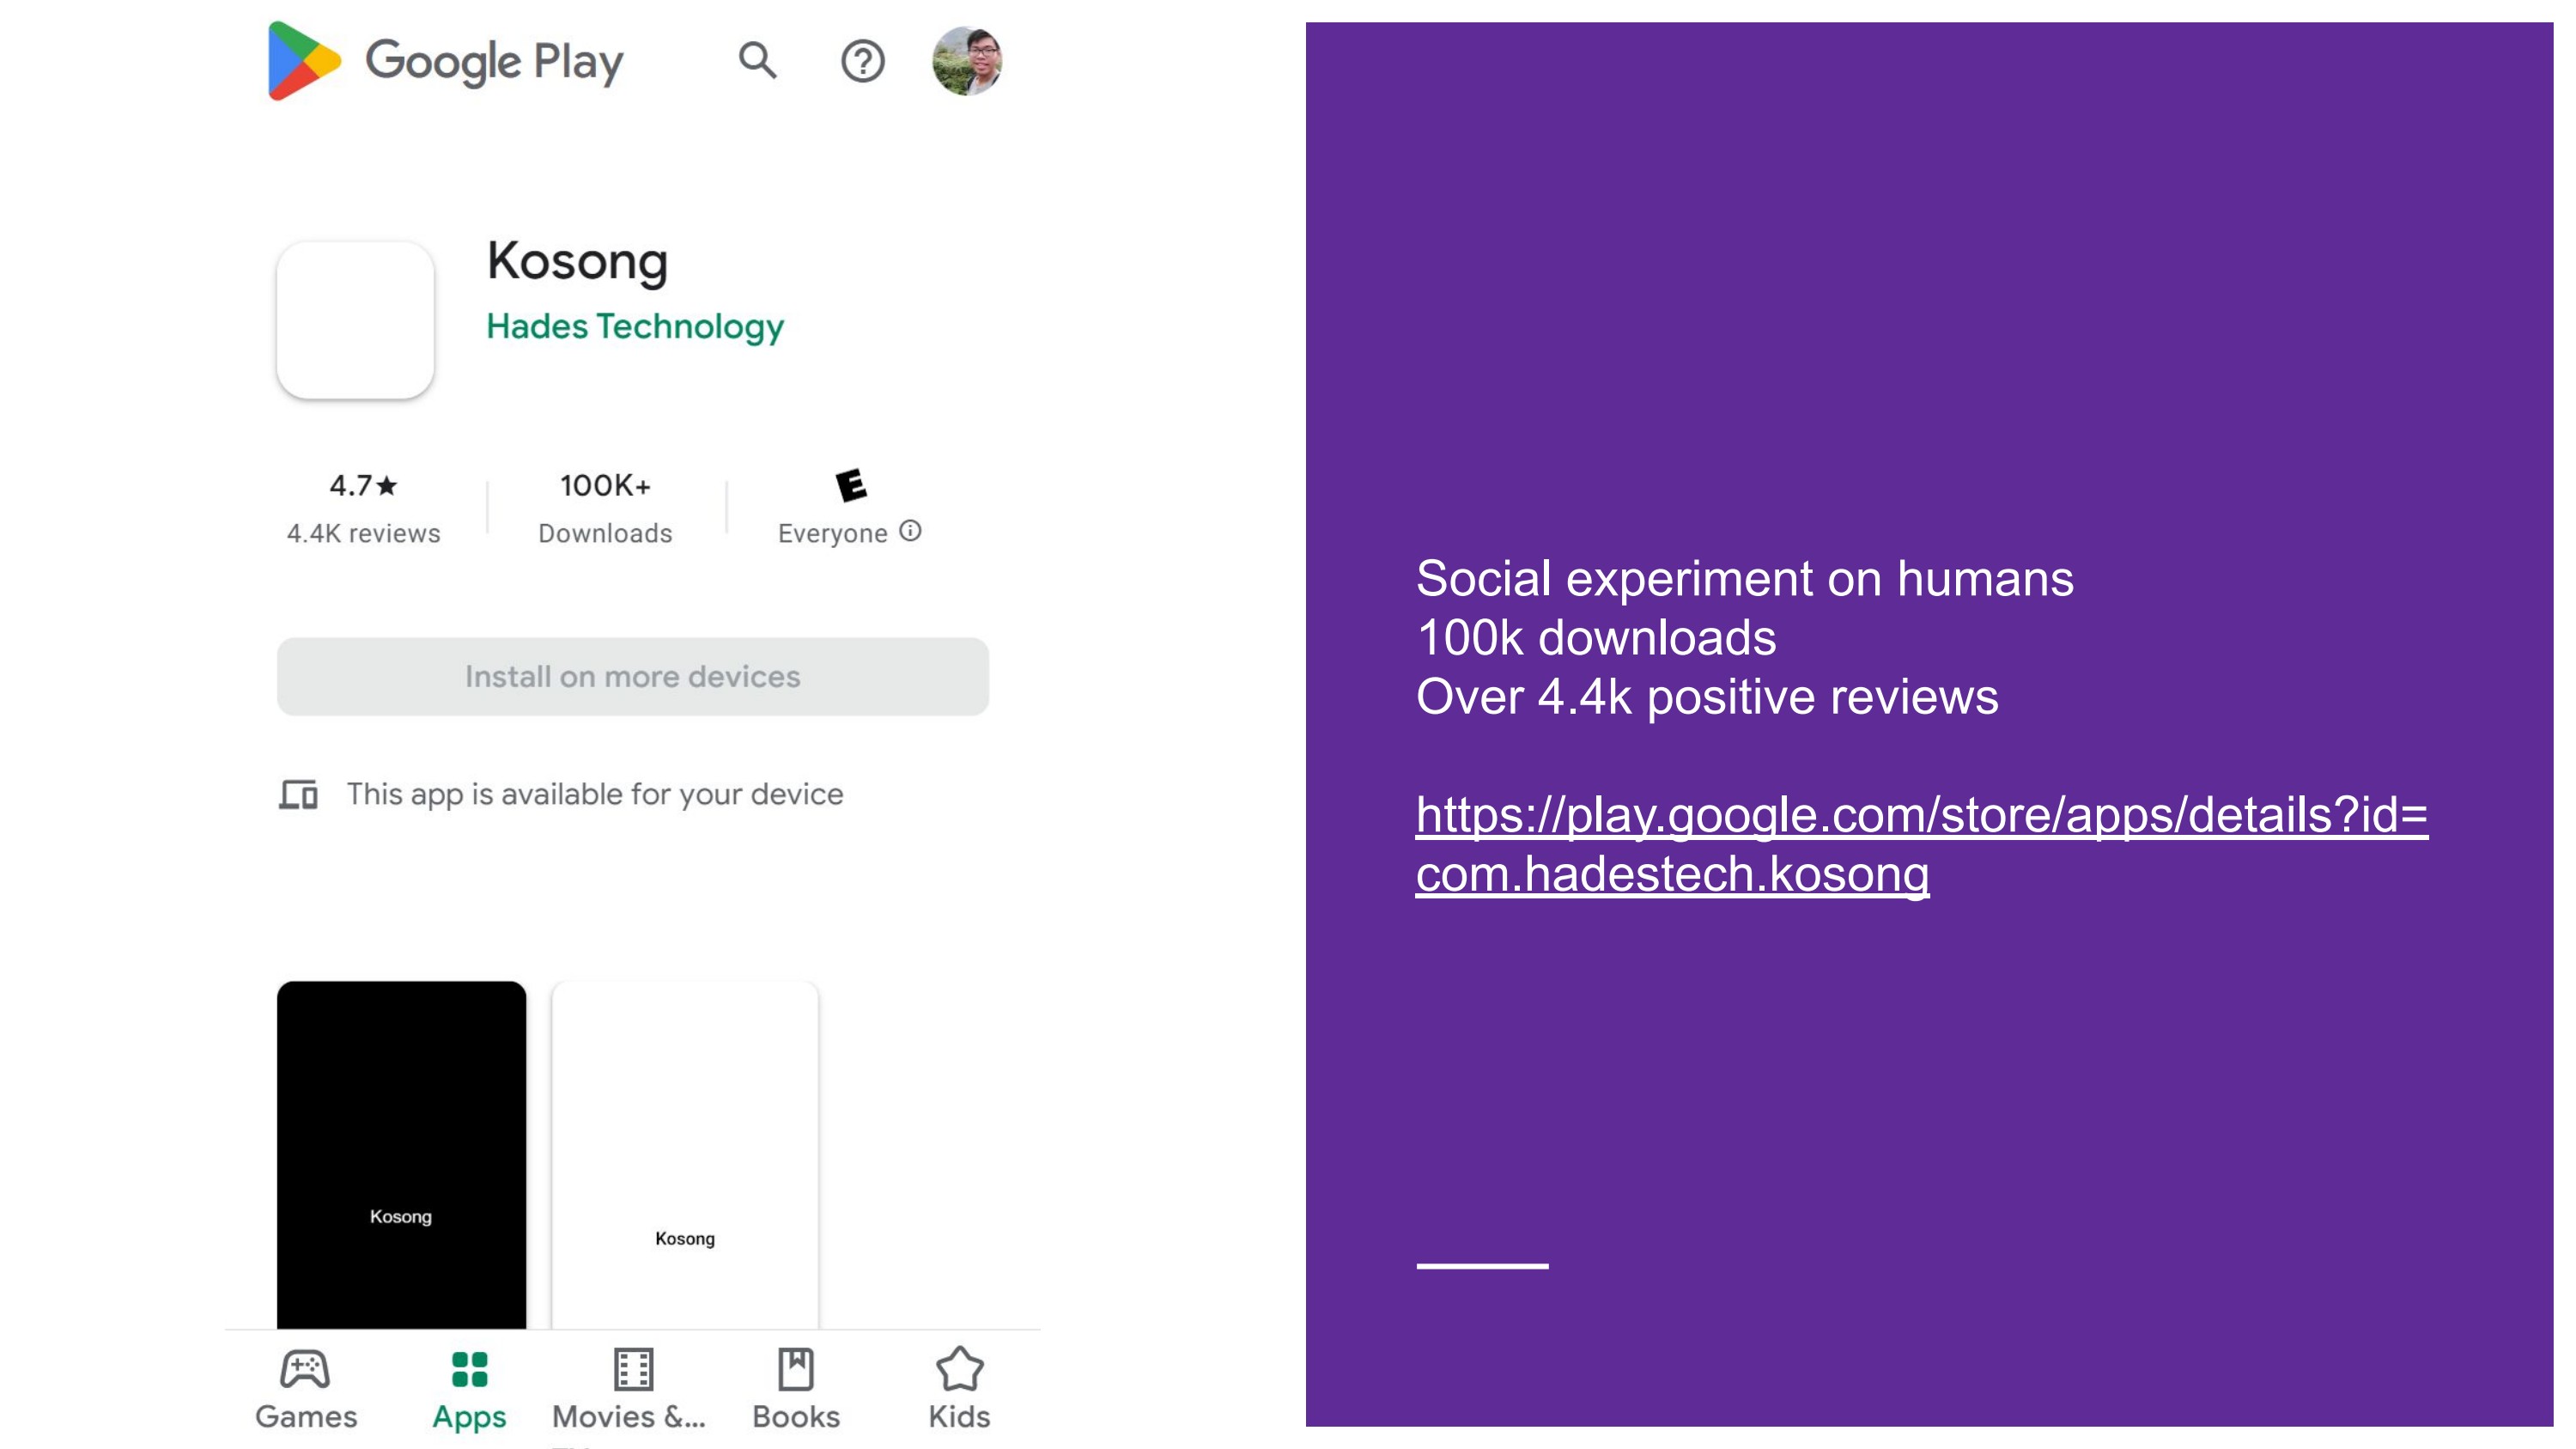Click the Google Play logo
The width and height of the screenshot is (2576, 1449).
[445, 61]
